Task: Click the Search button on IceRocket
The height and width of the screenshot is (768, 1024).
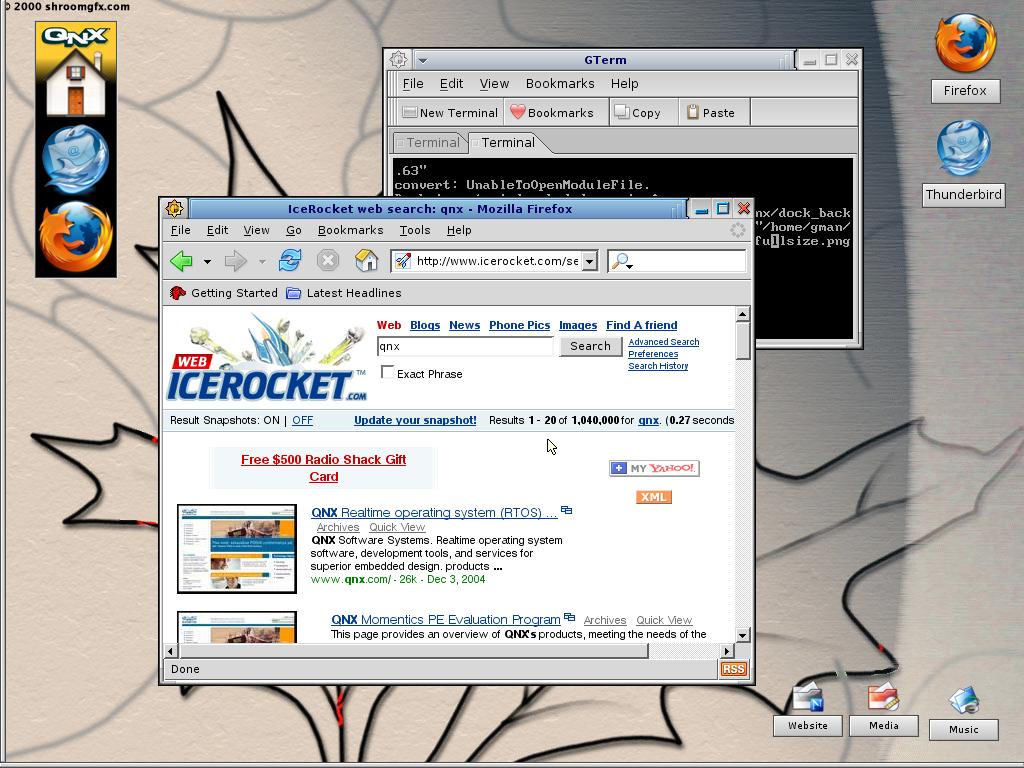Action: [x=590, y=346]
